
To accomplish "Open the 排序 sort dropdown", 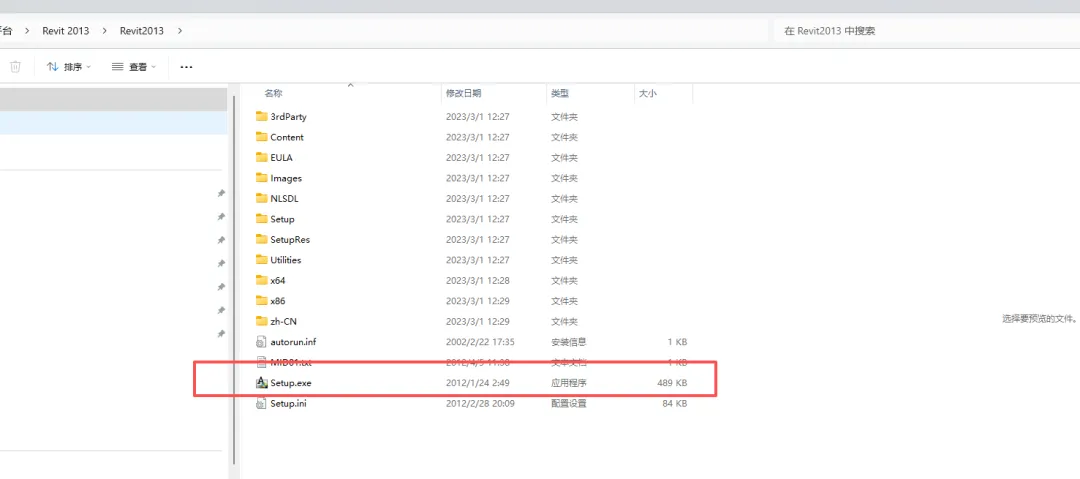I will (69, 67).
